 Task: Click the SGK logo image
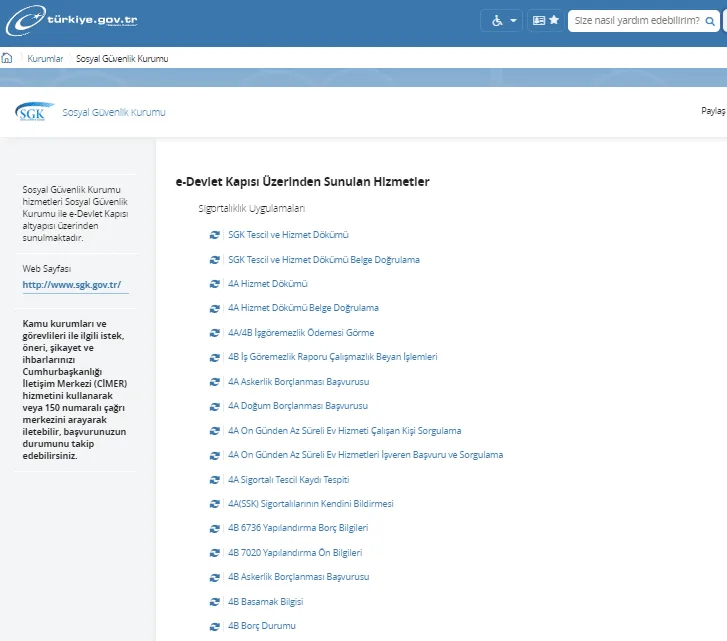[x=34, y=112]
